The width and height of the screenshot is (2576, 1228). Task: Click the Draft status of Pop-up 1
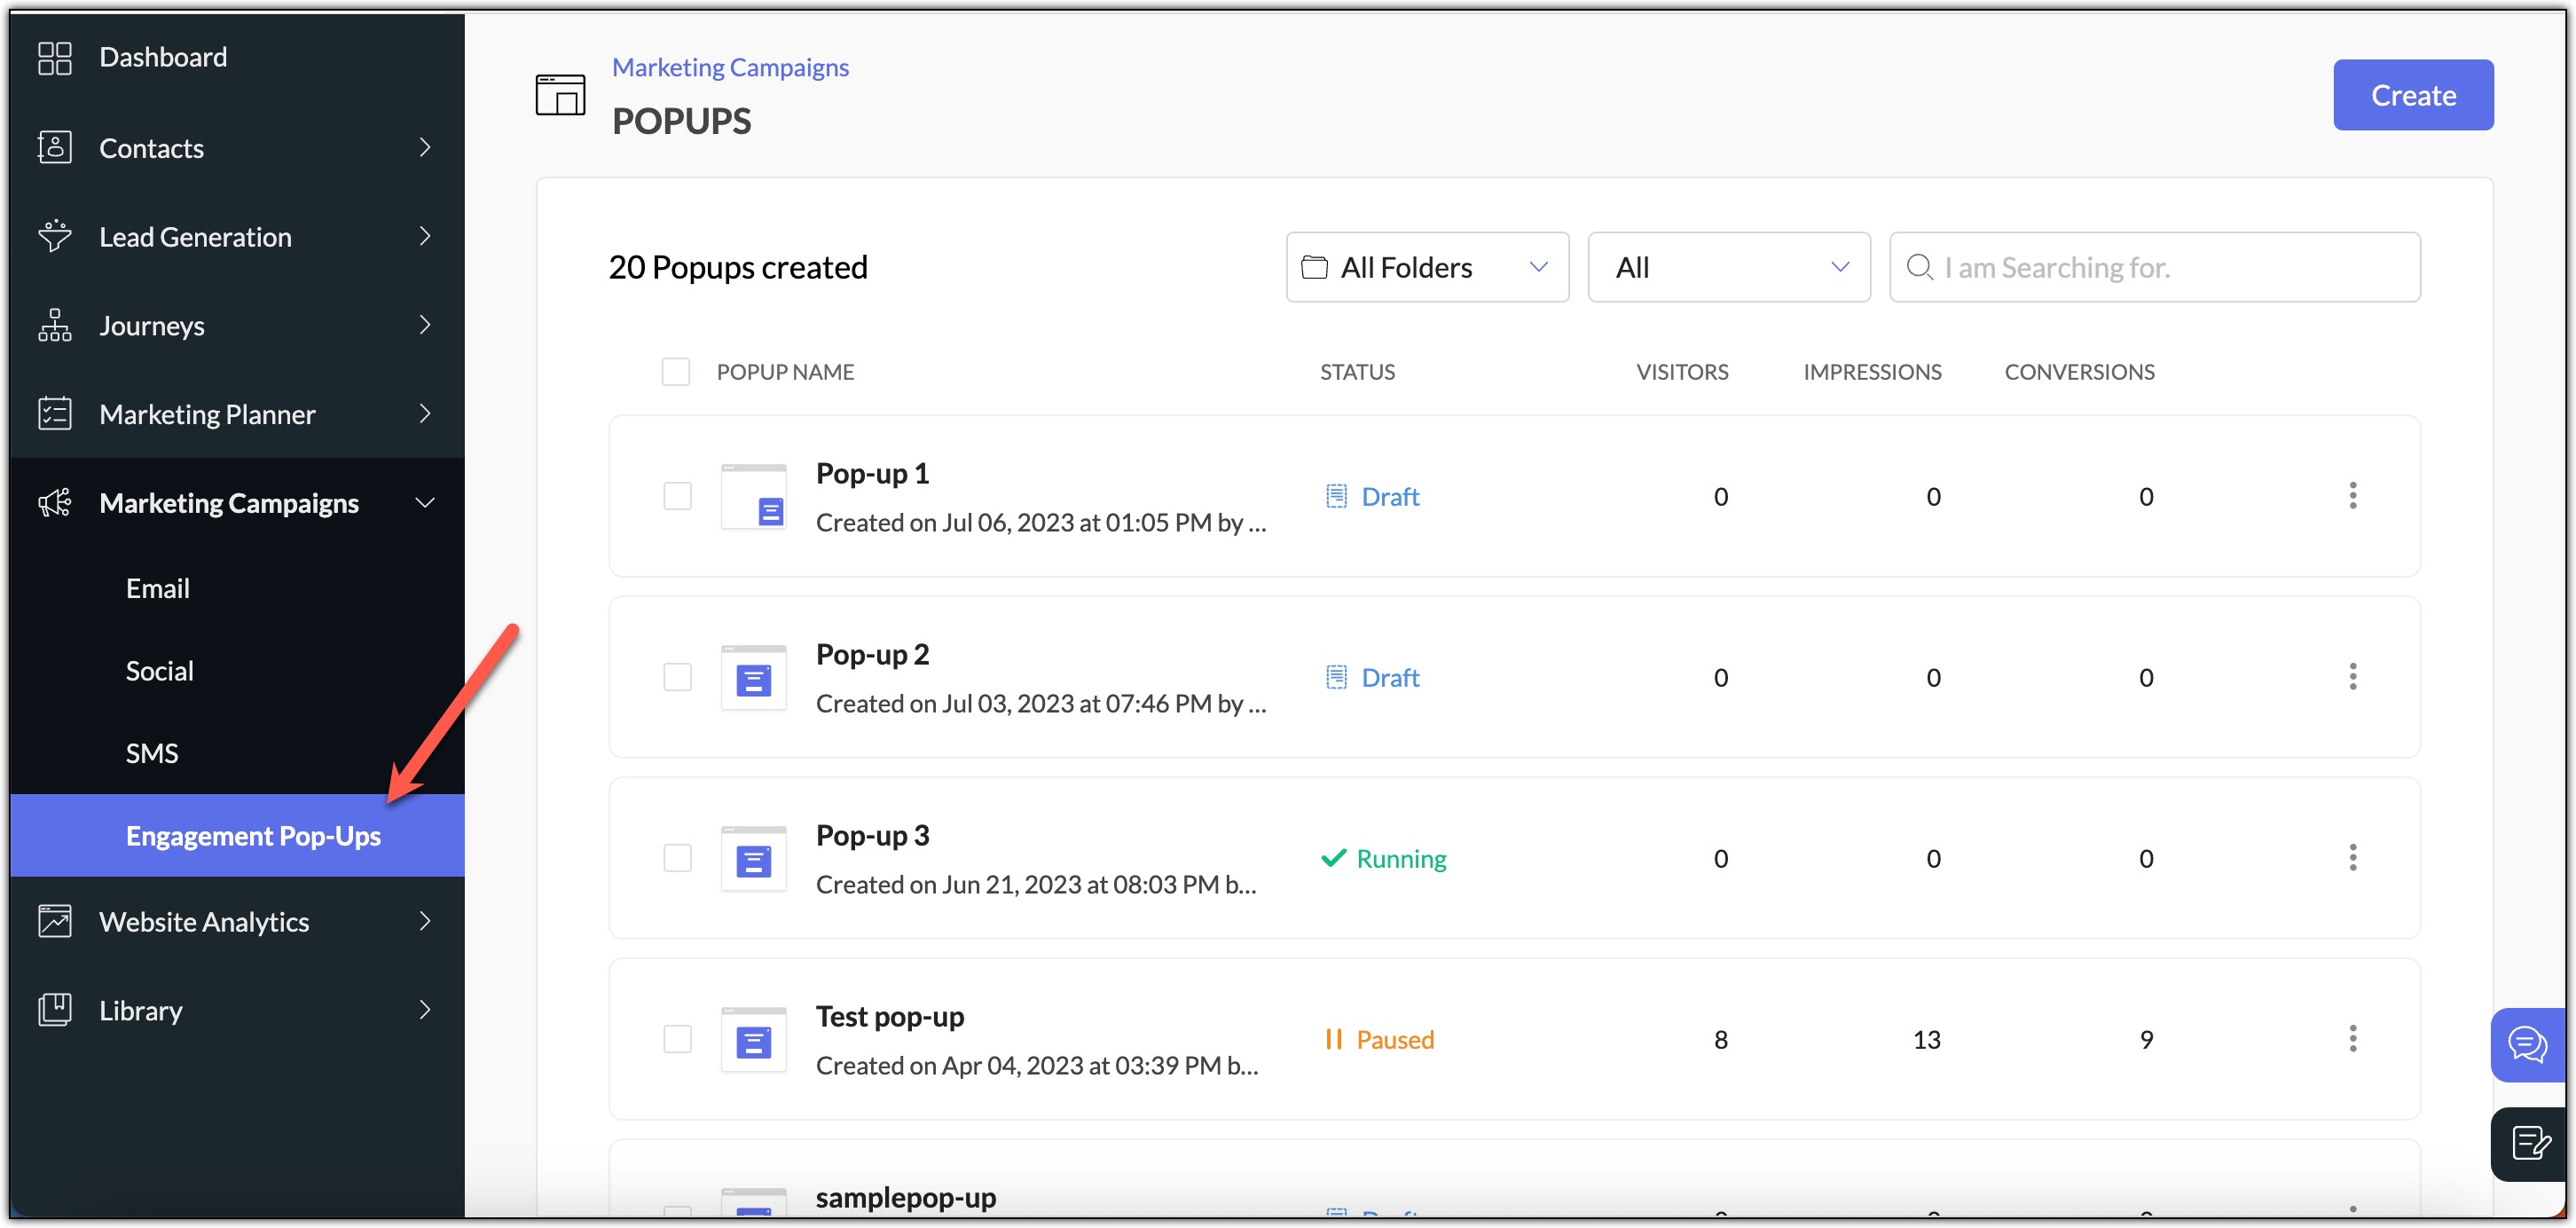tap(1372, 496)
